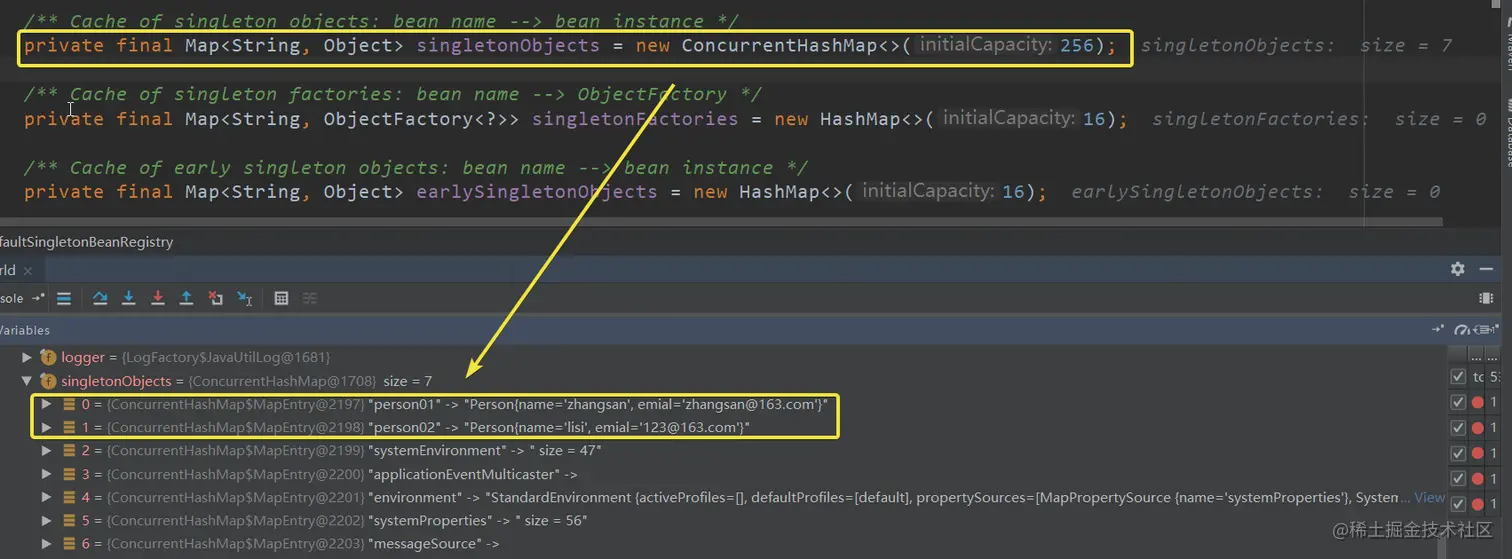Toggle the third checkbox in the breakpoint list

click(x=1458, y=428)
